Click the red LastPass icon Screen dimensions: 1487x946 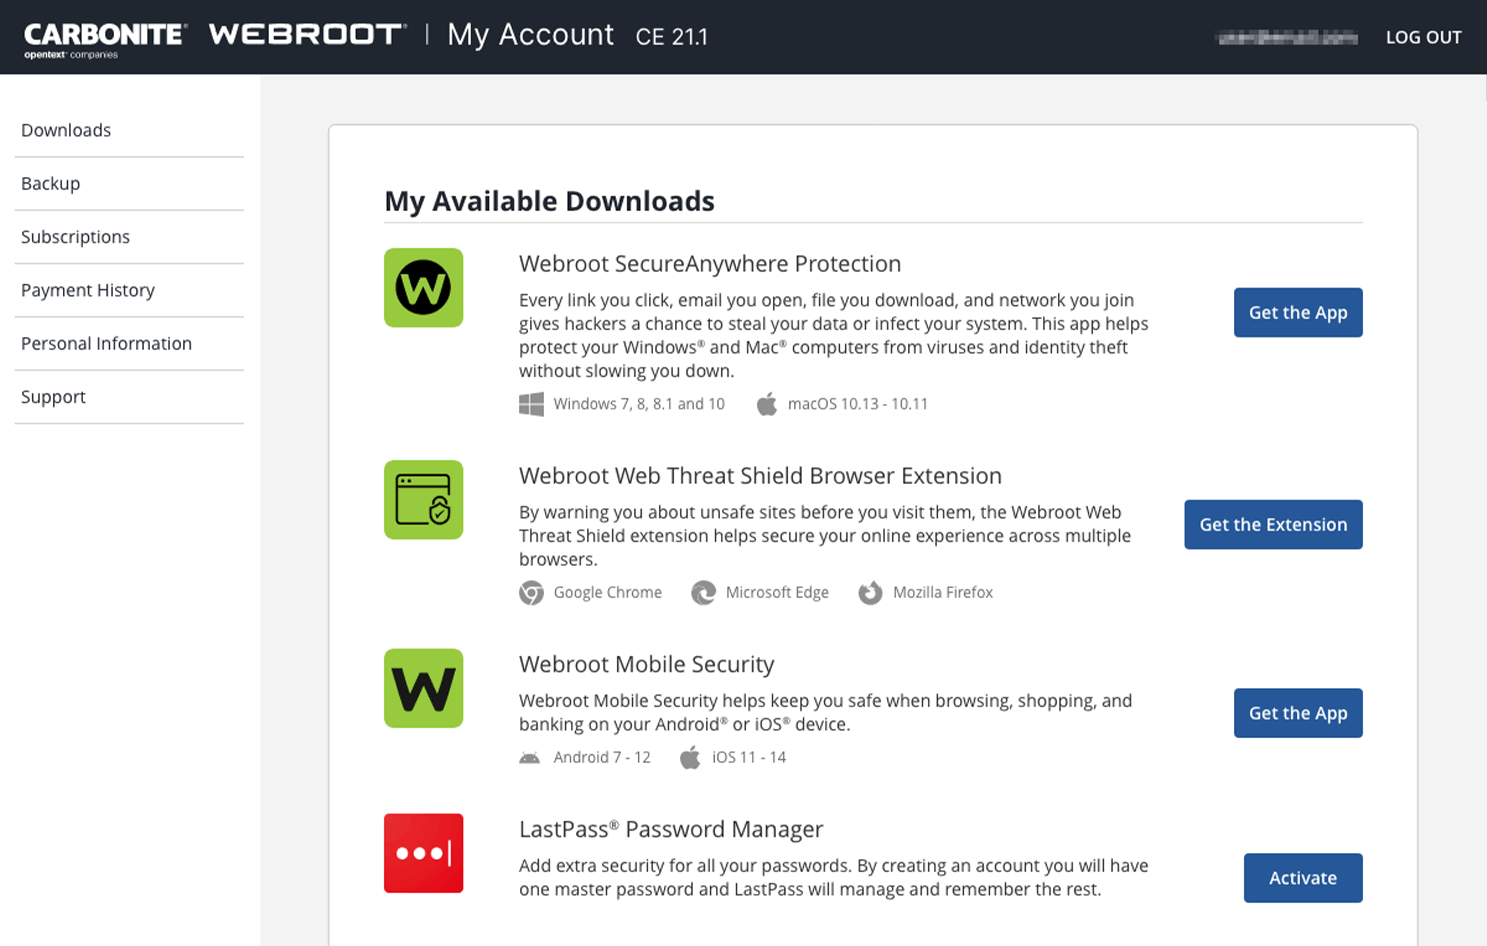point(424,853)
